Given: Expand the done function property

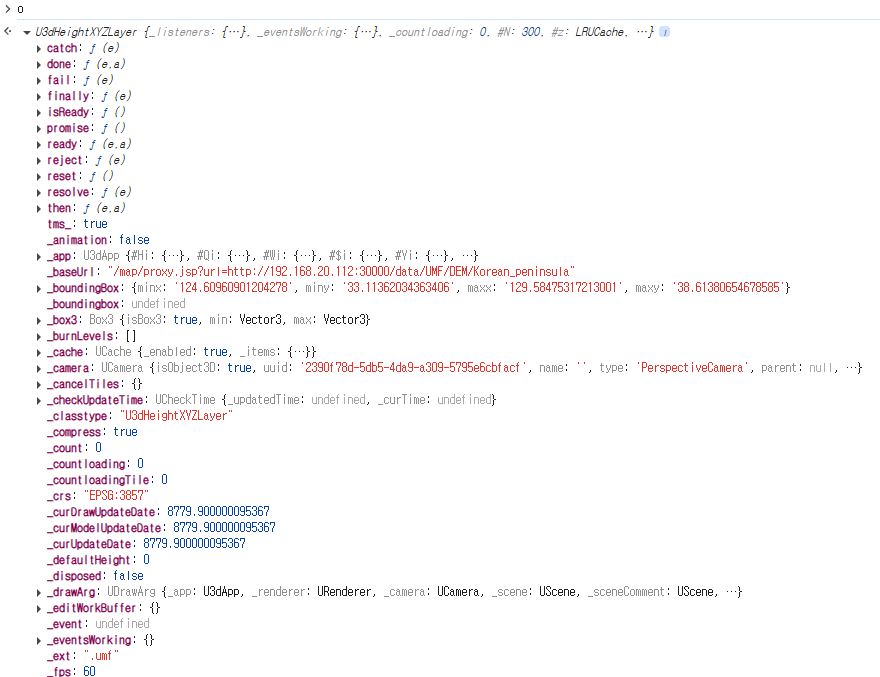Looking at the screenshot, I should tap(39, 65).
